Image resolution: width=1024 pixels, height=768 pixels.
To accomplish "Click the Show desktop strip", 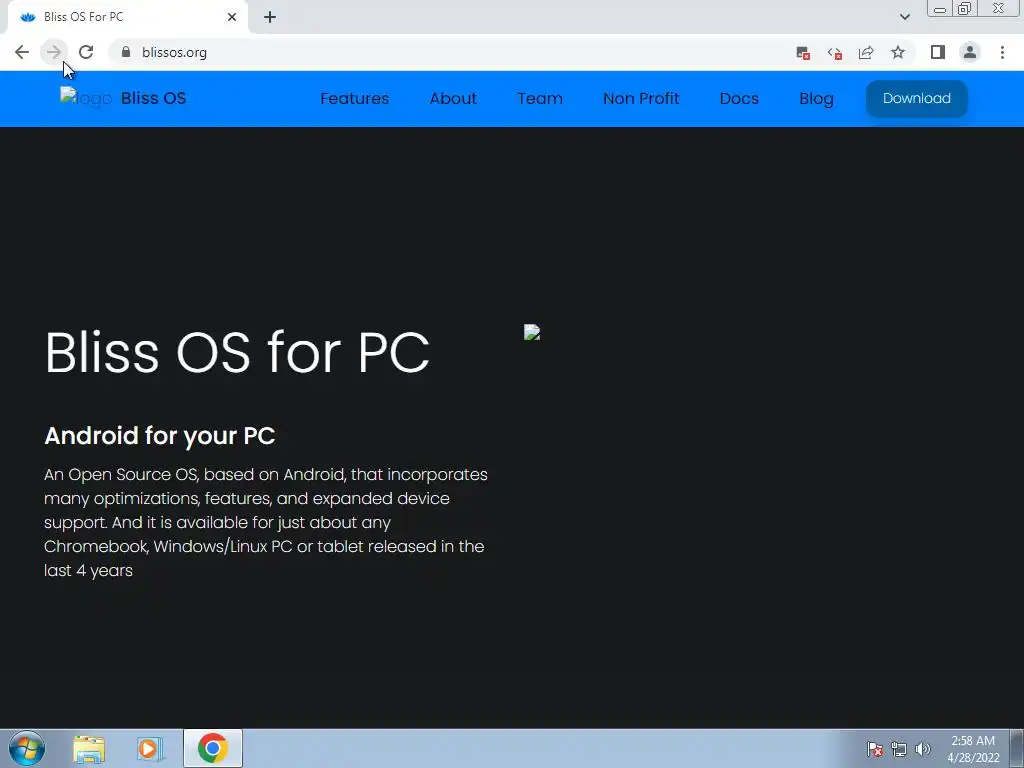I will click(x=1017, y=748).
